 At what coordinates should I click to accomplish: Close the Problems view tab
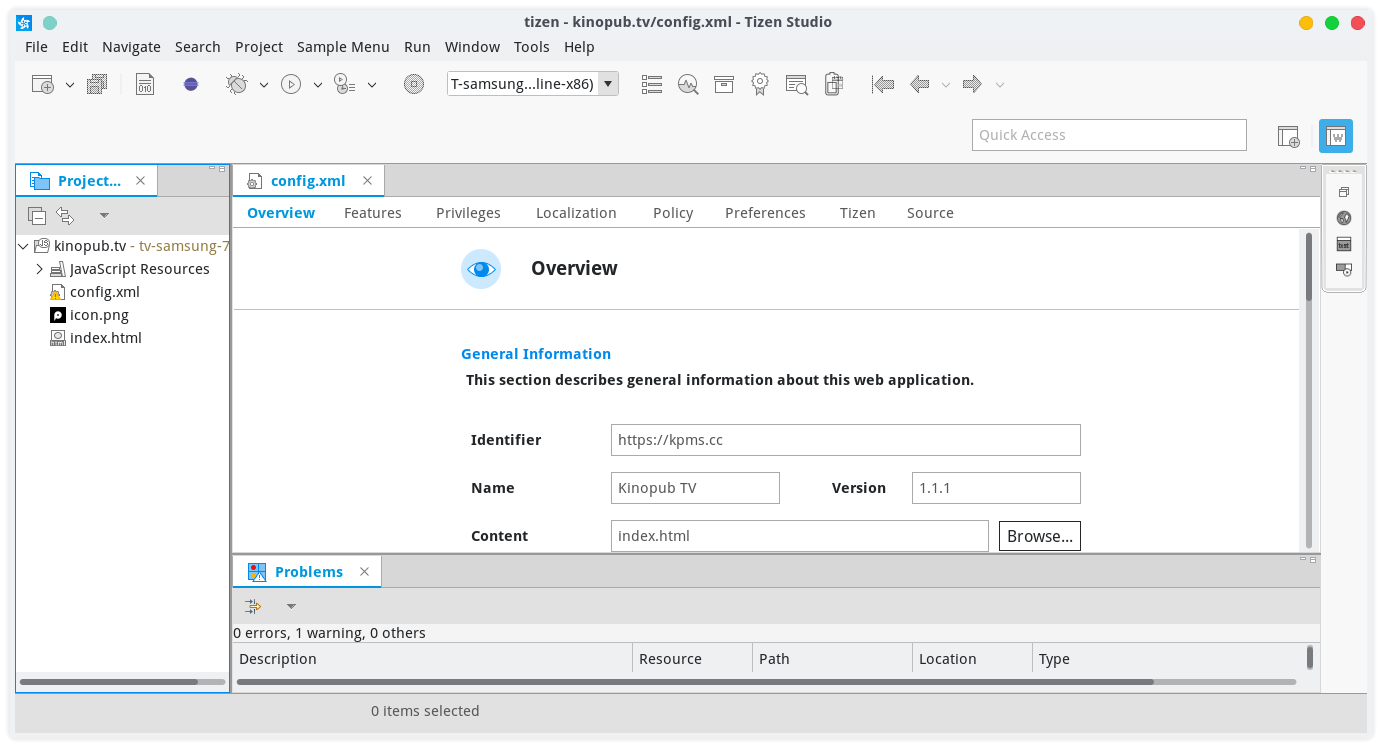point(364,572)
